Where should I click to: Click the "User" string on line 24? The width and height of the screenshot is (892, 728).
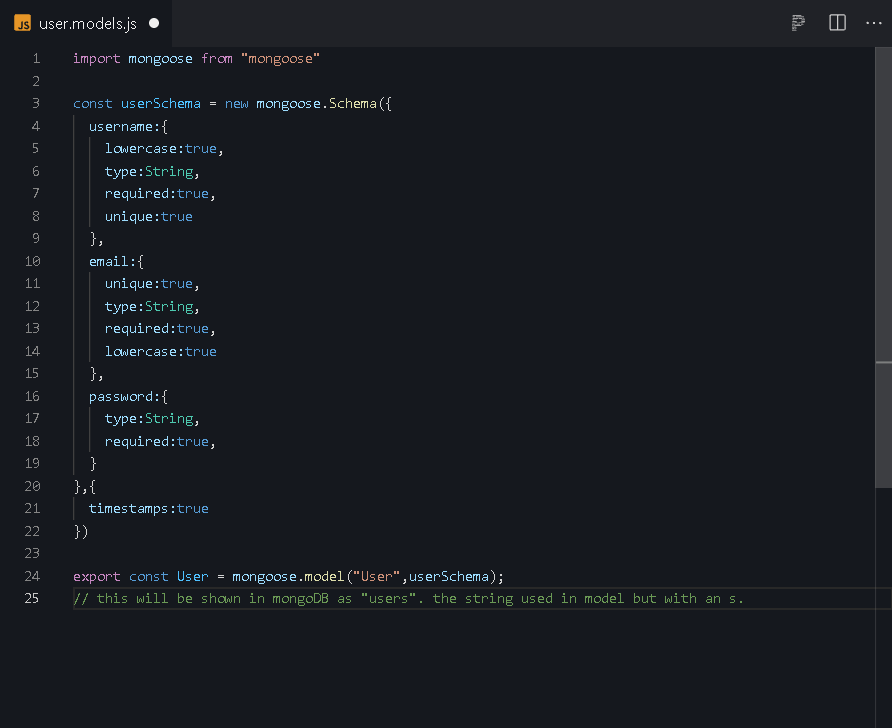pos(377,576)
